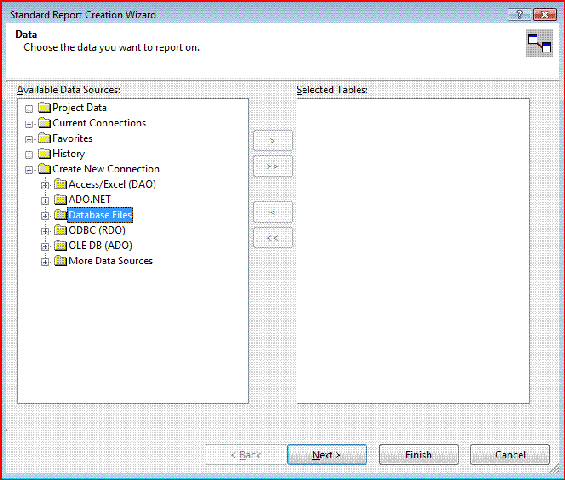Expand the Access/Excel (DAO) node

45,185
